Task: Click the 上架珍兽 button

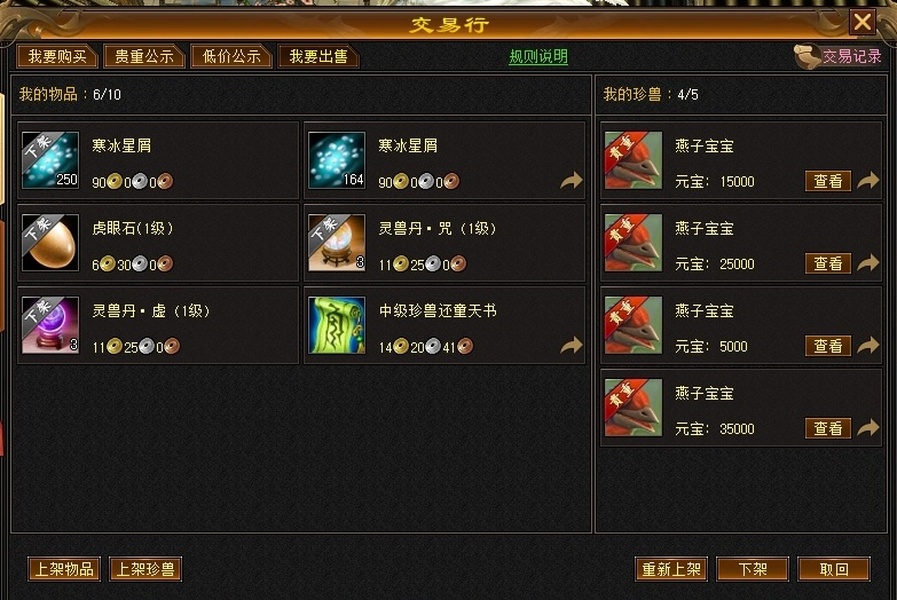Action: pos(145,569)
